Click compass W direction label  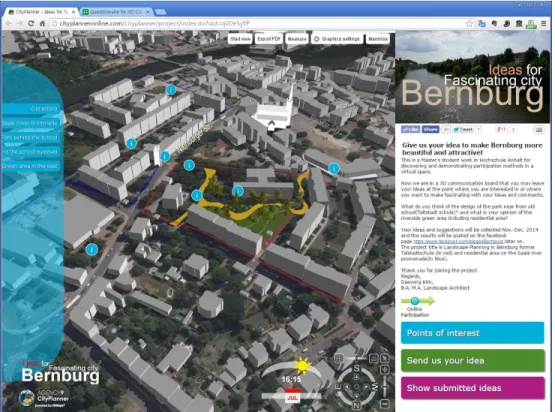[375, 387]
